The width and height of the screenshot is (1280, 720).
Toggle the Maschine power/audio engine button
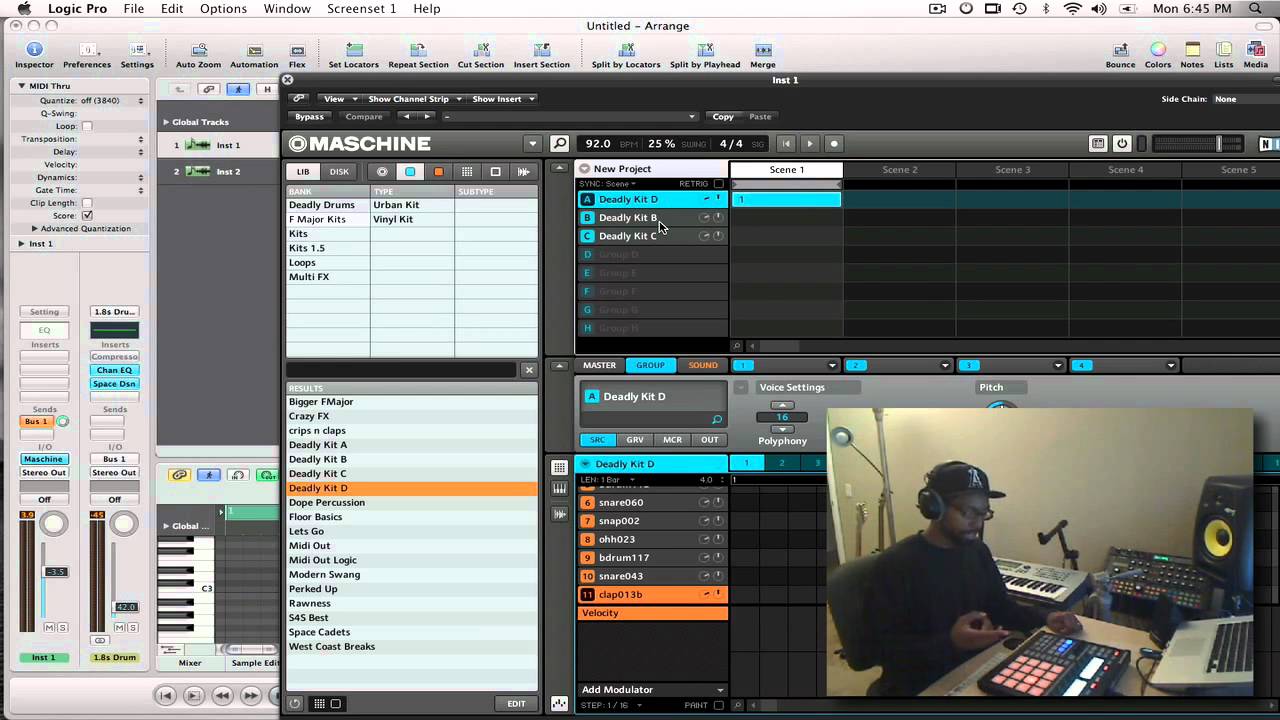pos(1122,144)
